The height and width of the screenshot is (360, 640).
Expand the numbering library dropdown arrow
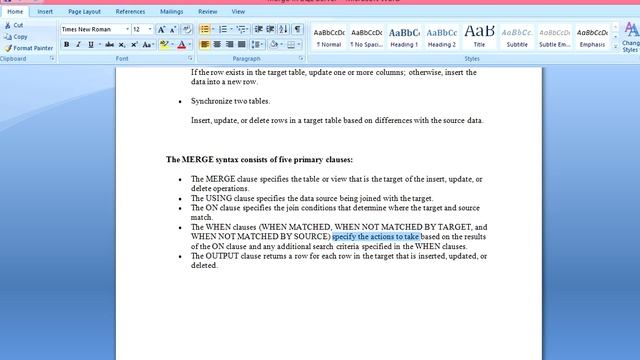pyautogui.click(x=231, y=29)
